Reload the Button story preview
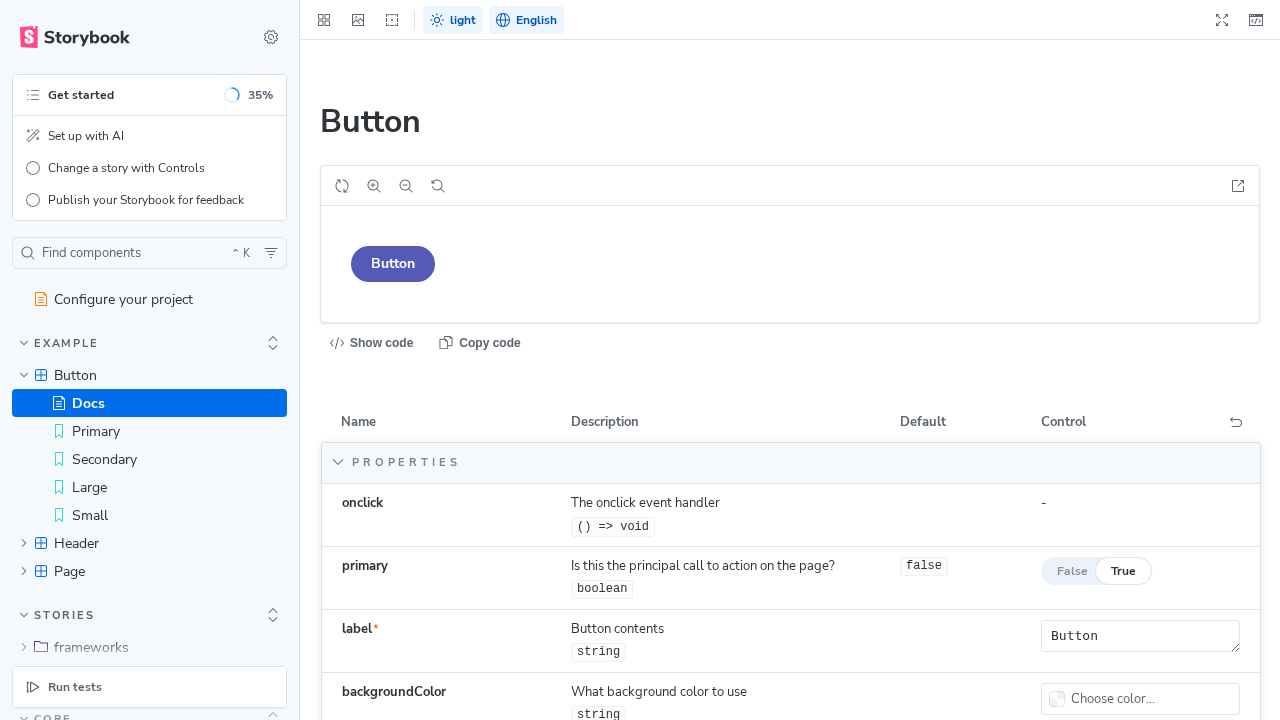 tap(342, 186)
